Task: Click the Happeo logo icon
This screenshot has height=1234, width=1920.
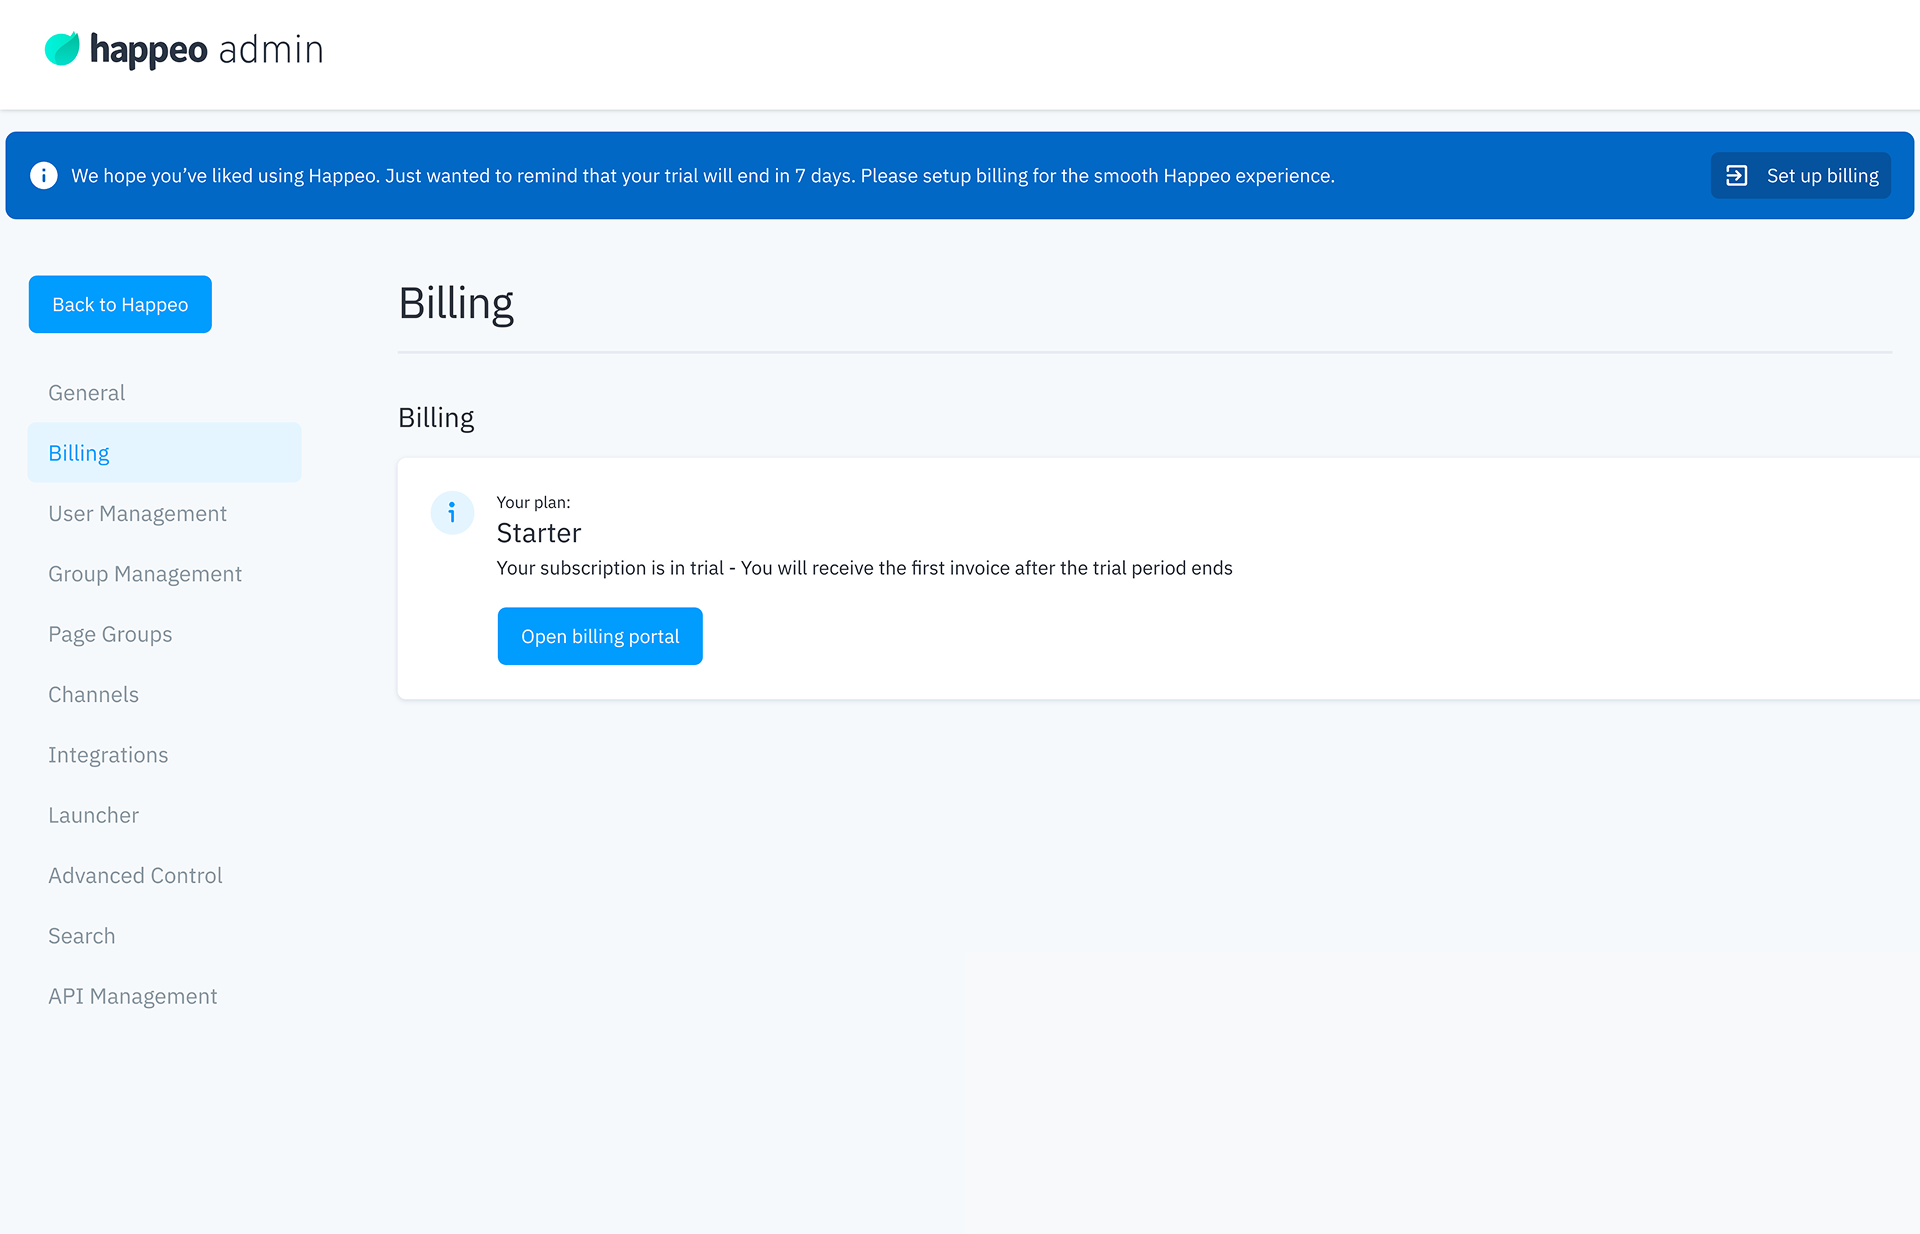Action: (x=61, y=48)
